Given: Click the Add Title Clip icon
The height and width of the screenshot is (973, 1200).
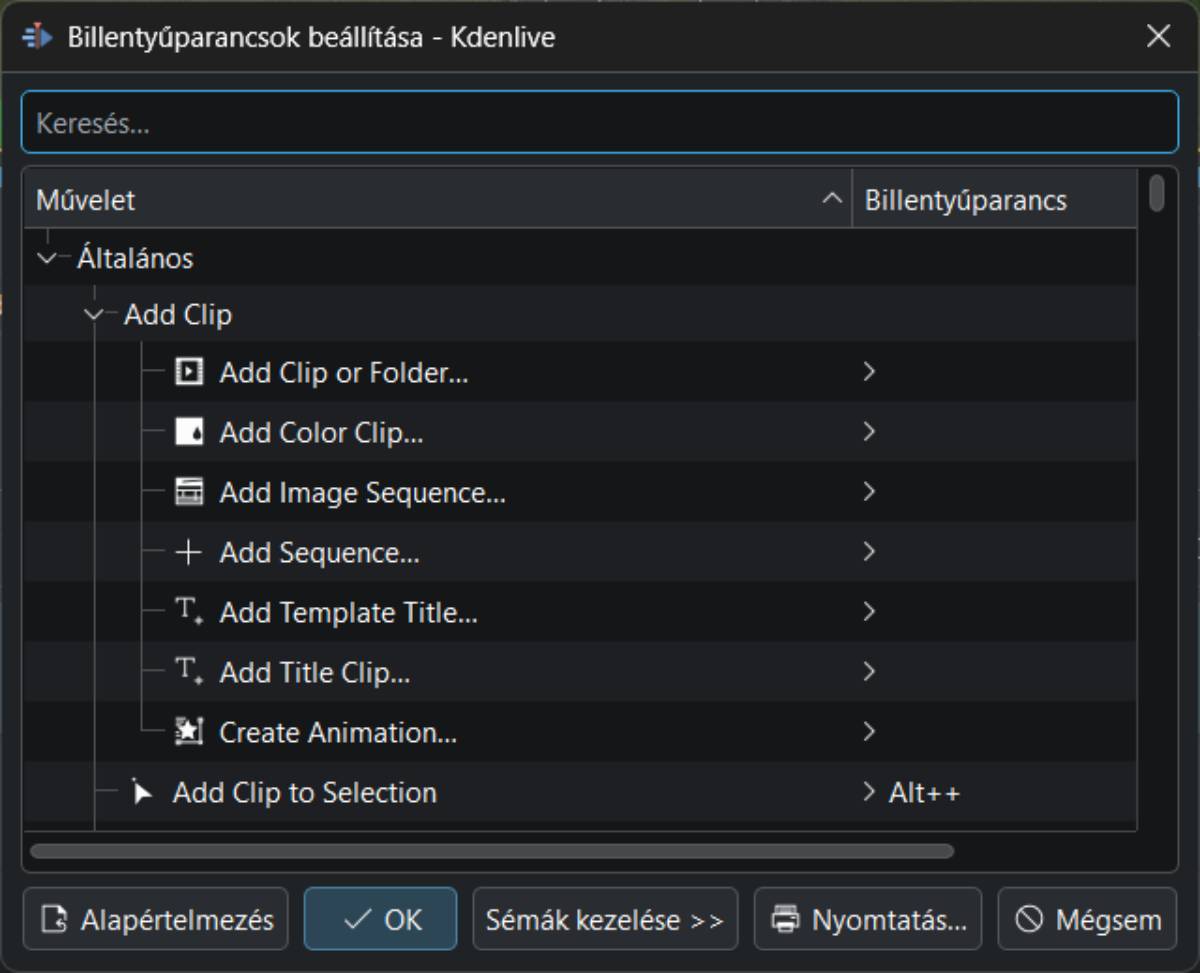Looking at the screenshot, I should coord(188,672).
